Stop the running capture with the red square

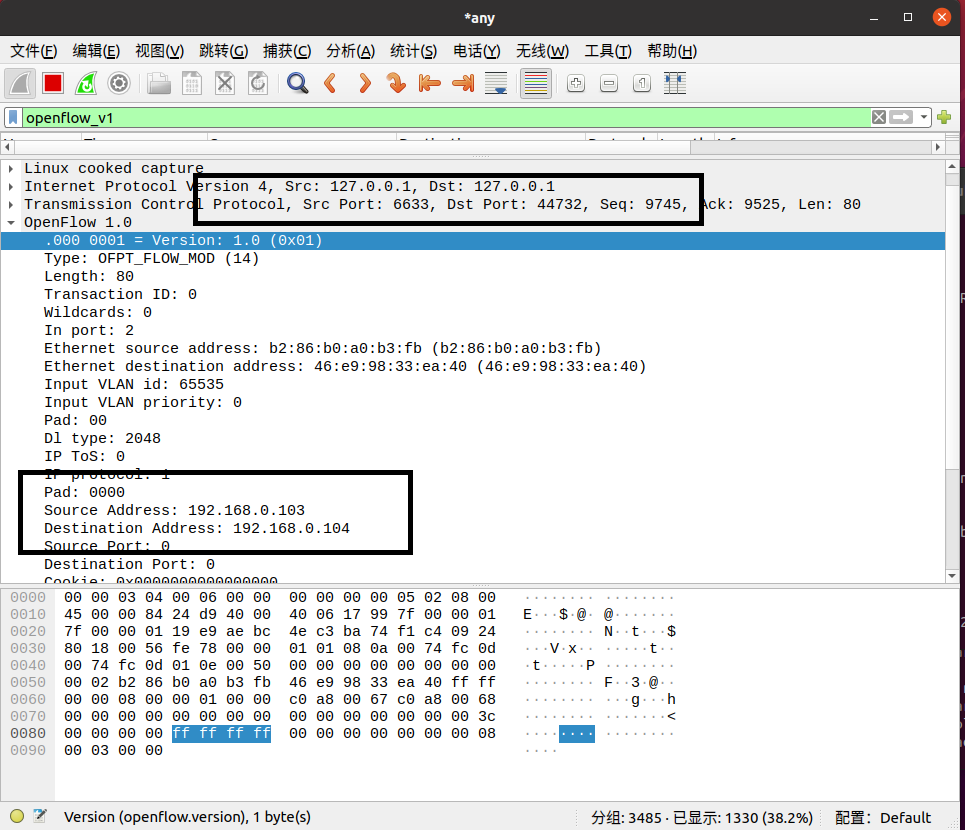pos(53,83)
